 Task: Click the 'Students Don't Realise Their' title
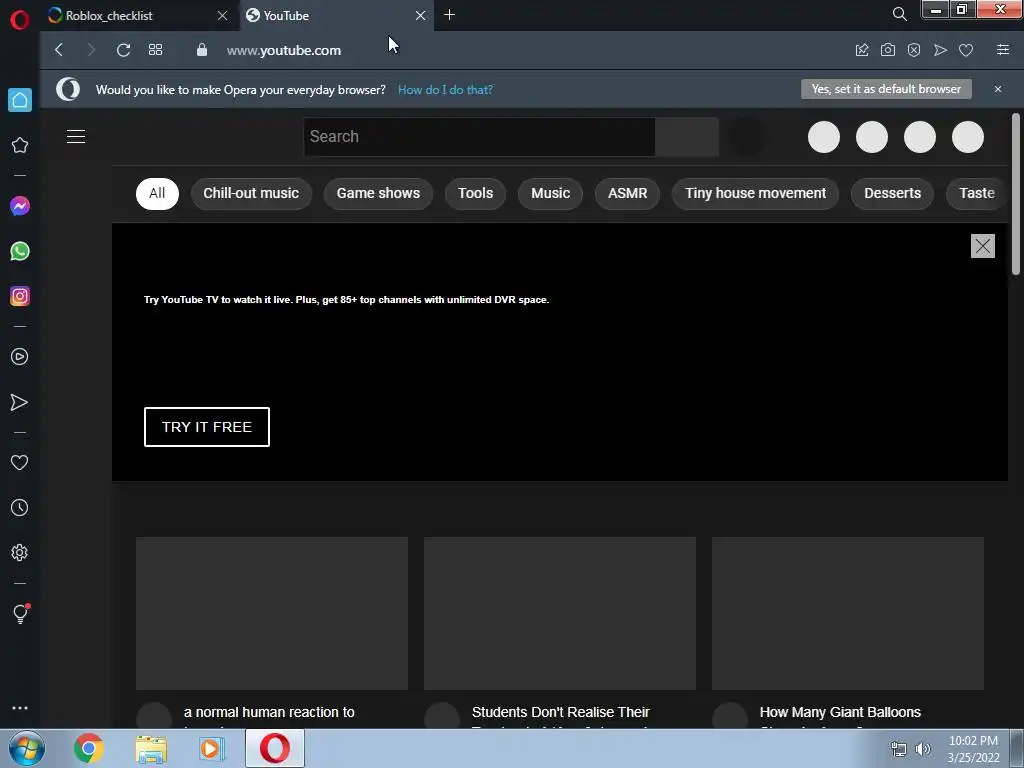tap(561, 712)
